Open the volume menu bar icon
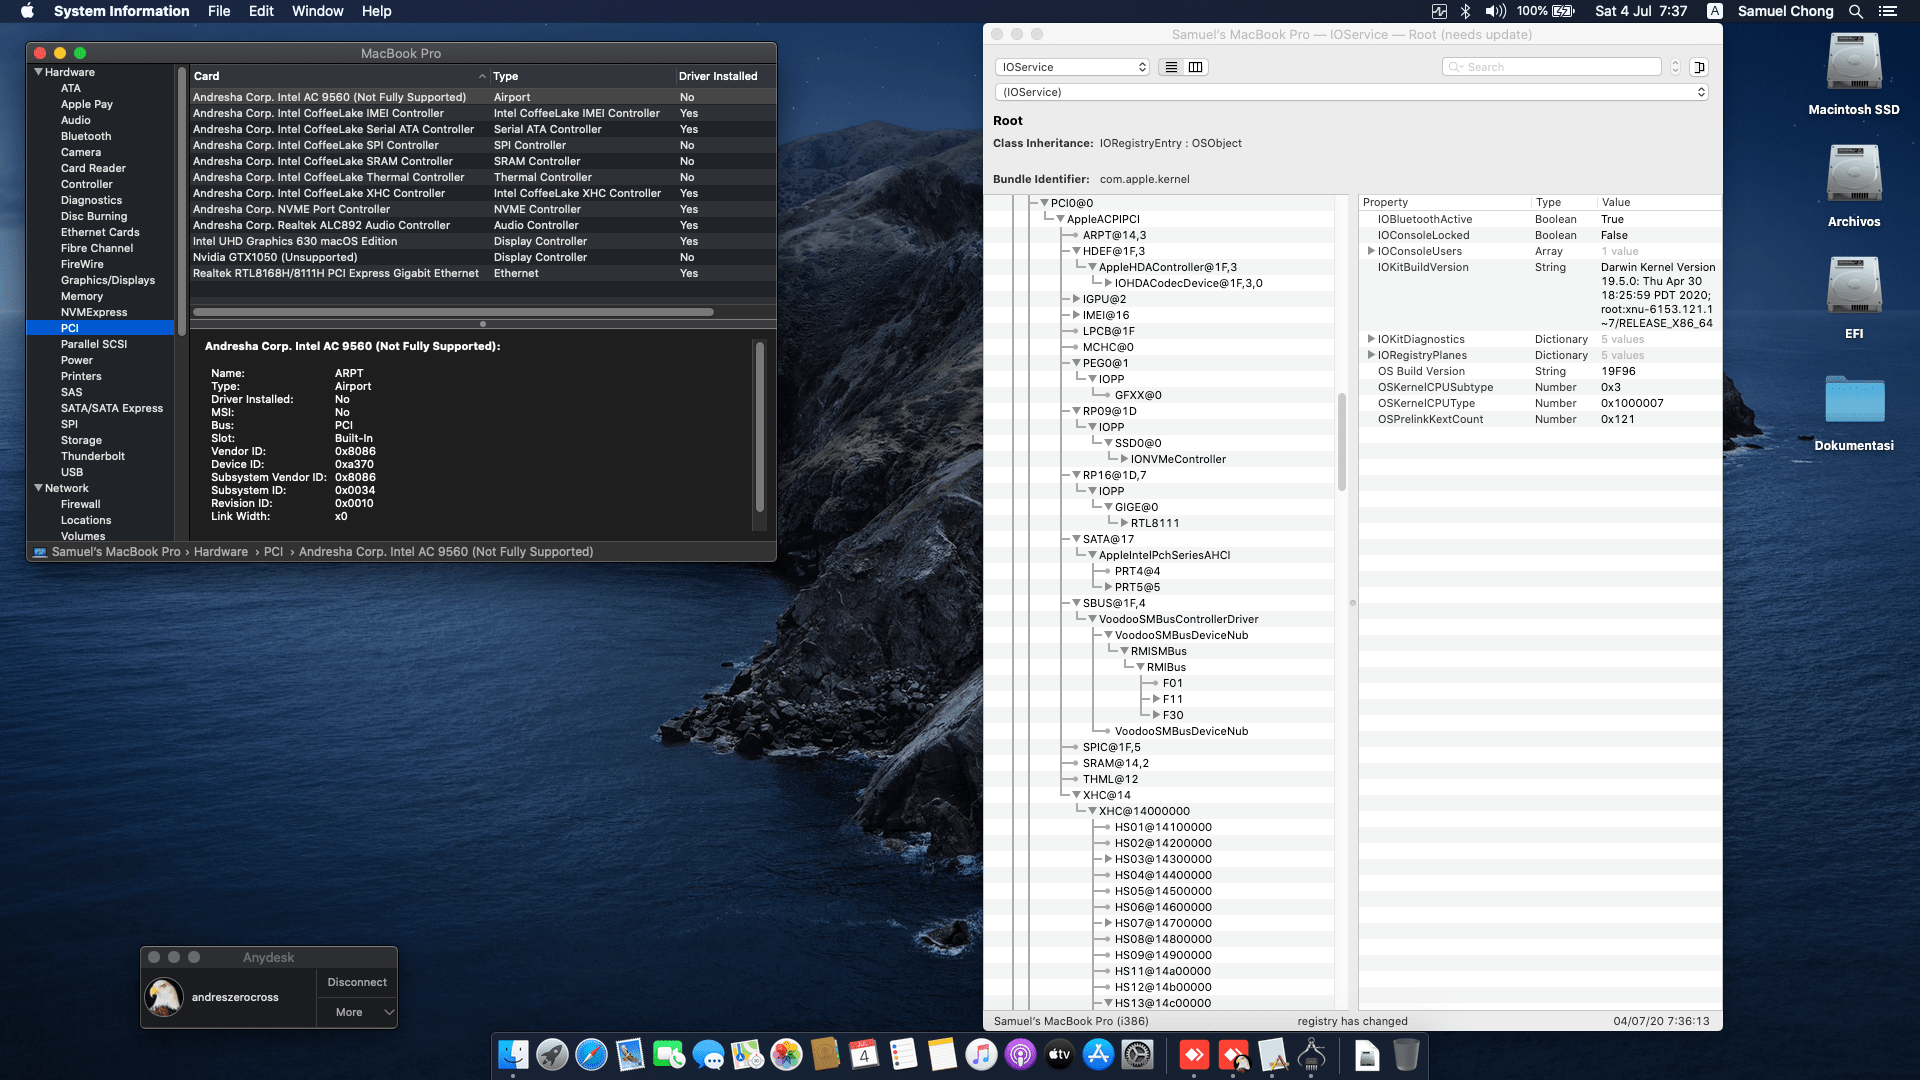Image resolution: width=1920 pixels, height=1080 pixels. [x=1496, y=11]
